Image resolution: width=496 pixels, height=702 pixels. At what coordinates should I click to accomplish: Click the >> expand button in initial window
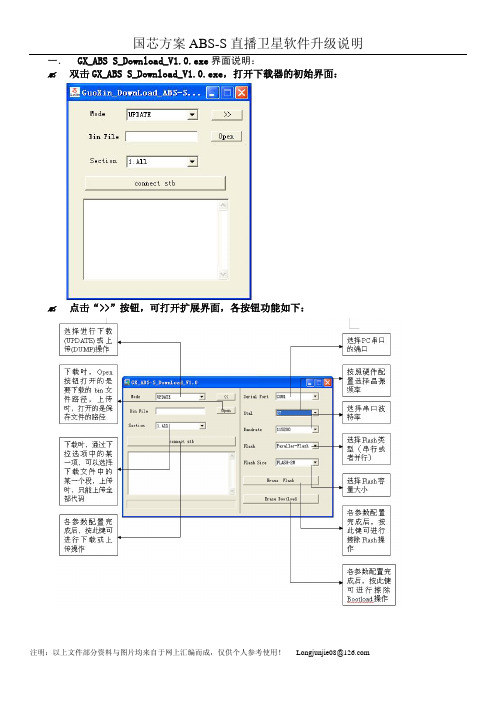click(x=227, y=115)
